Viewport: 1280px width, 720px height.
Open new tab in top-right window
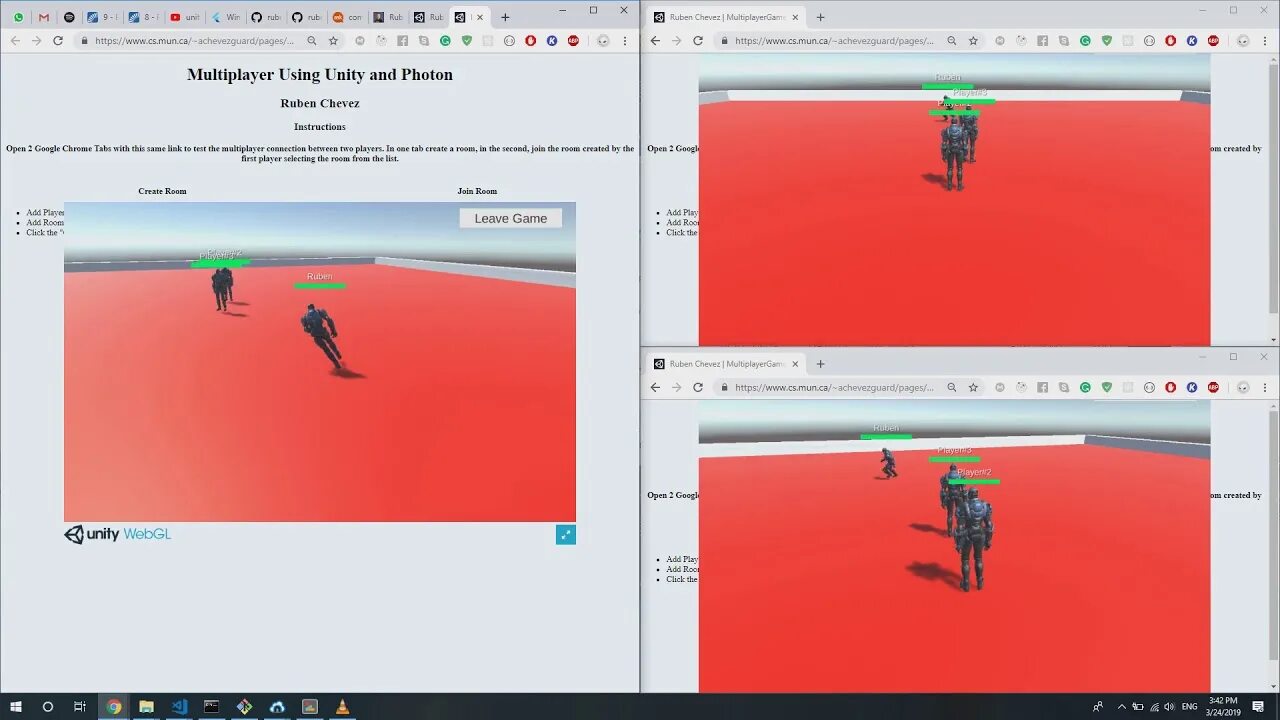pyautogui.click(x=820, y=17)
